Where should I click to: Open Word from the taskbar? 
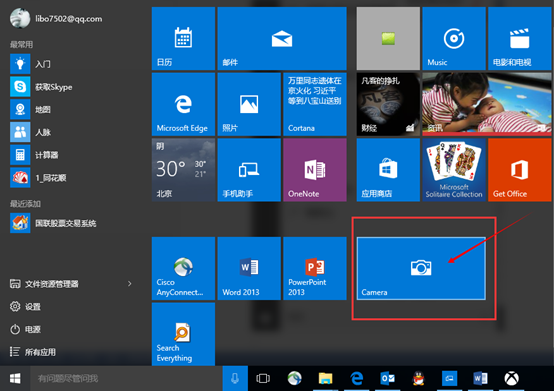click(x=481, y=378)
